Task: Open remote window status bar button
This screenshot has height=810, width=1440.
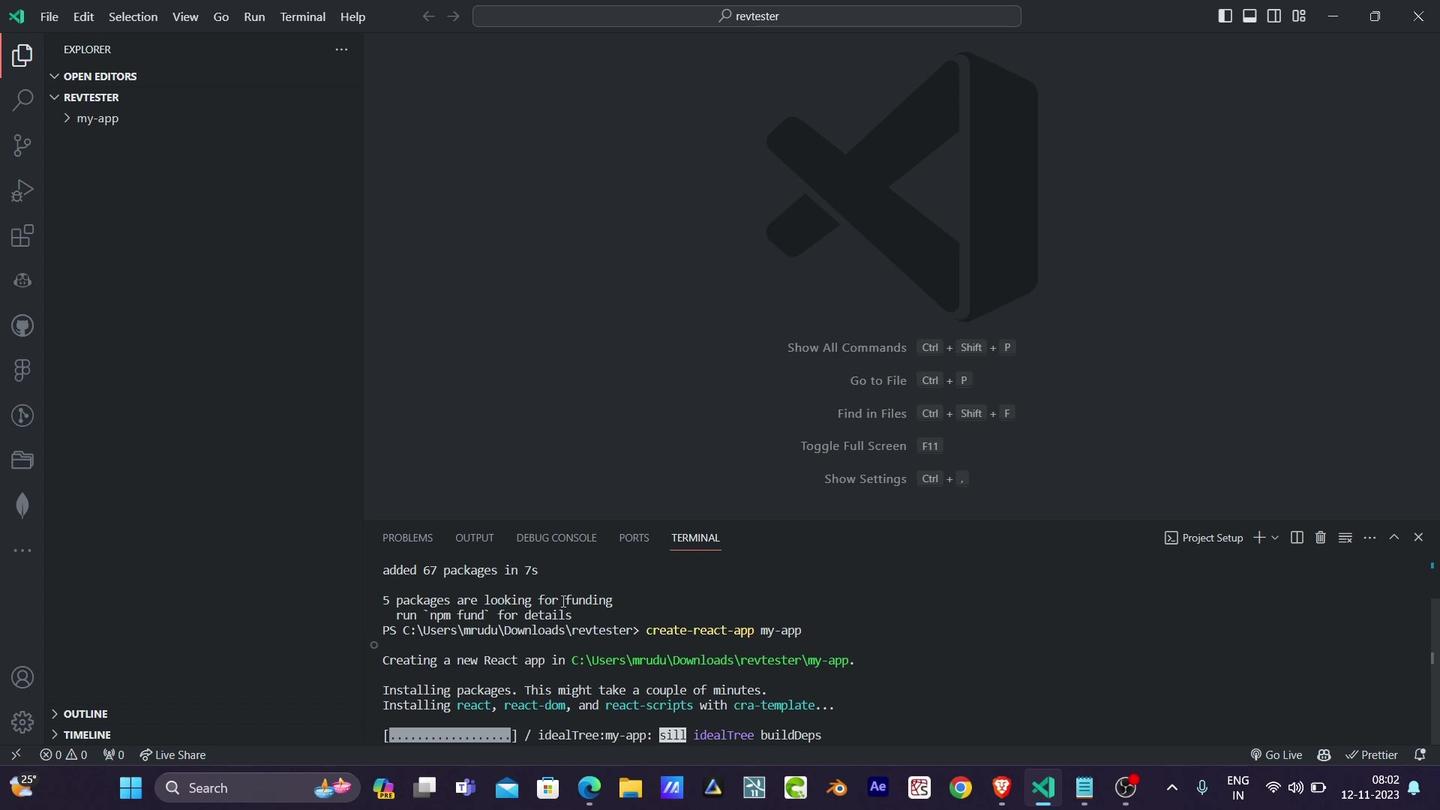Action: point(15,755)
